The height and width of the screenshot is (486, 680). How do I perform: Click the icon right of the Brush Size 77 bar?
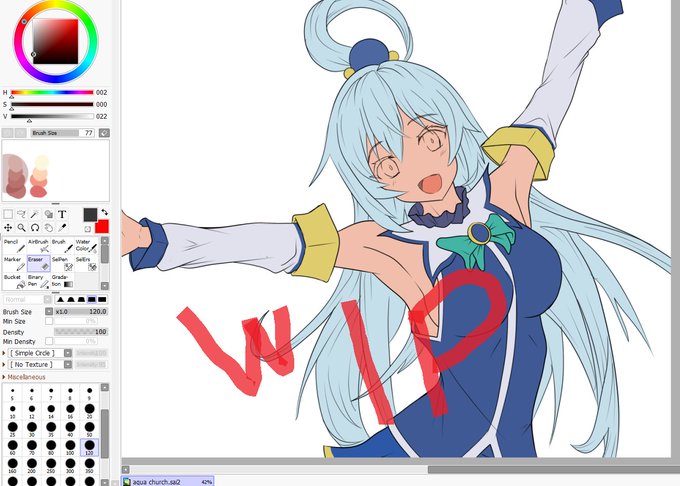pos(104,133)
